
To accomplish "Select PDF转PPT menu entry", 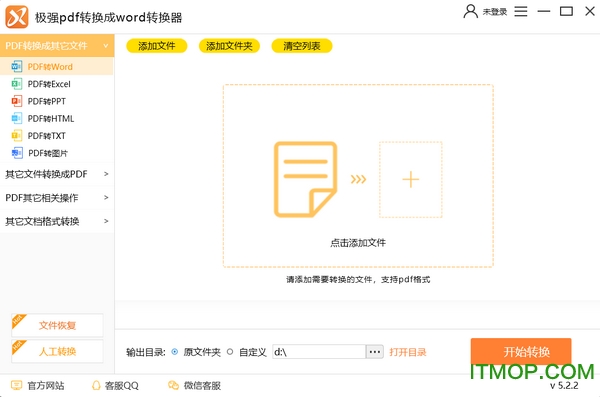I will tap(57, 101).
